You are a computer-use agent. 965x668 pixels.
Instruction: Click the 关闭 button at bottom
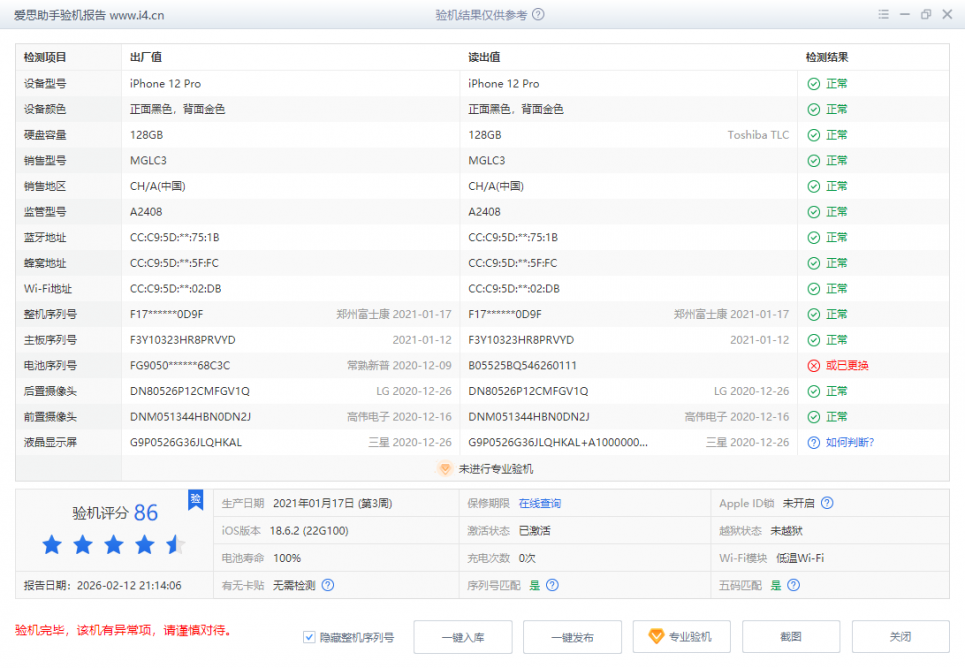[900, 637]
